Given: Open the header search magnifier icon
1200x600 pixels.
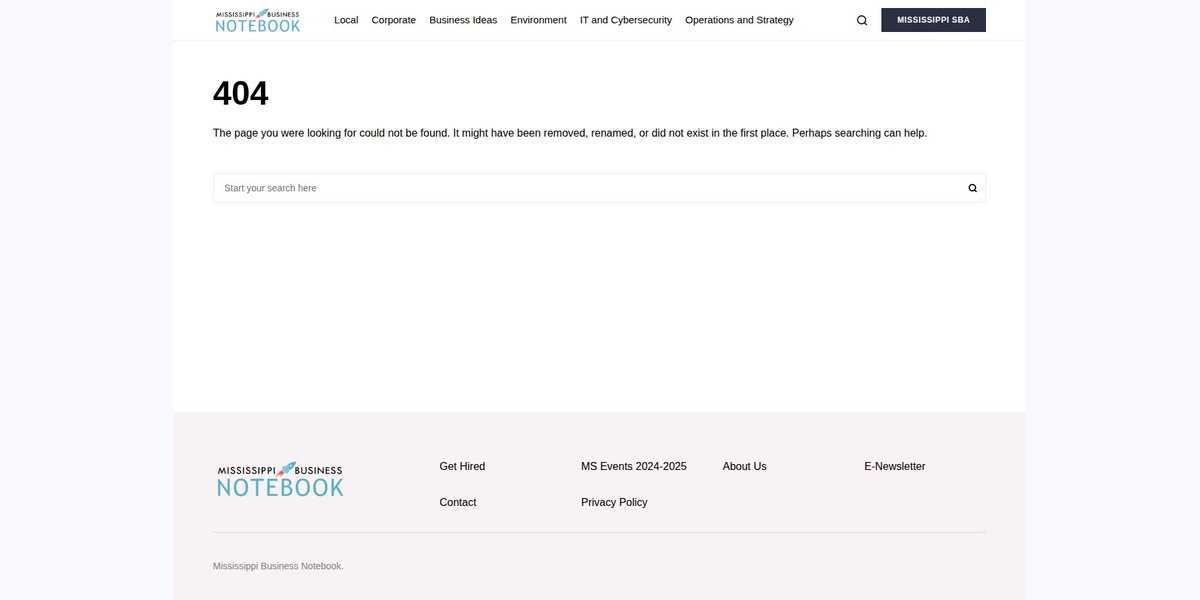Looking at the screenshot, I should point(862,20).
